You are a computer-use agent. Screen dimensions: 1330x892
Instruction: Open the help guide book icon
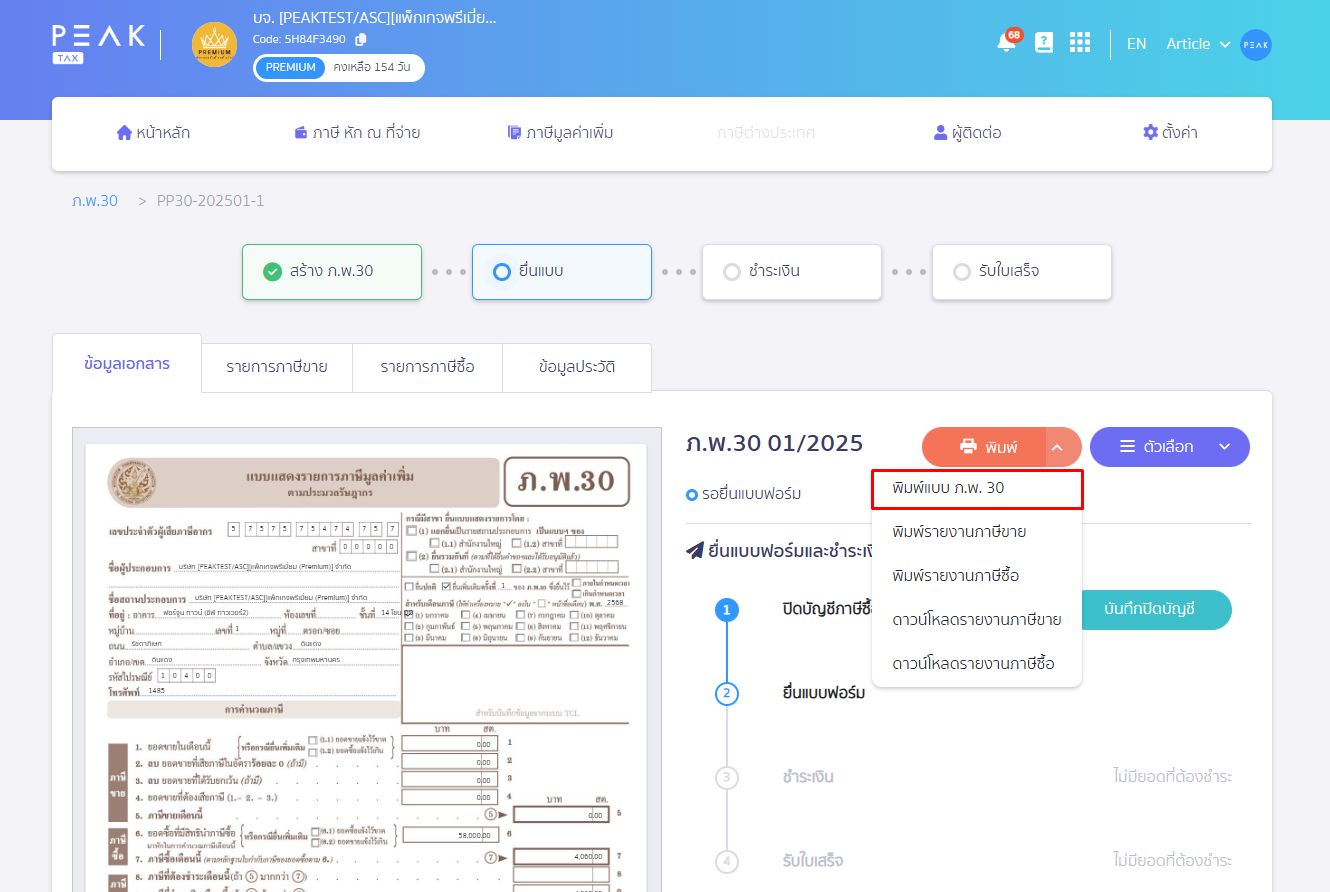tap(1044, 43)
